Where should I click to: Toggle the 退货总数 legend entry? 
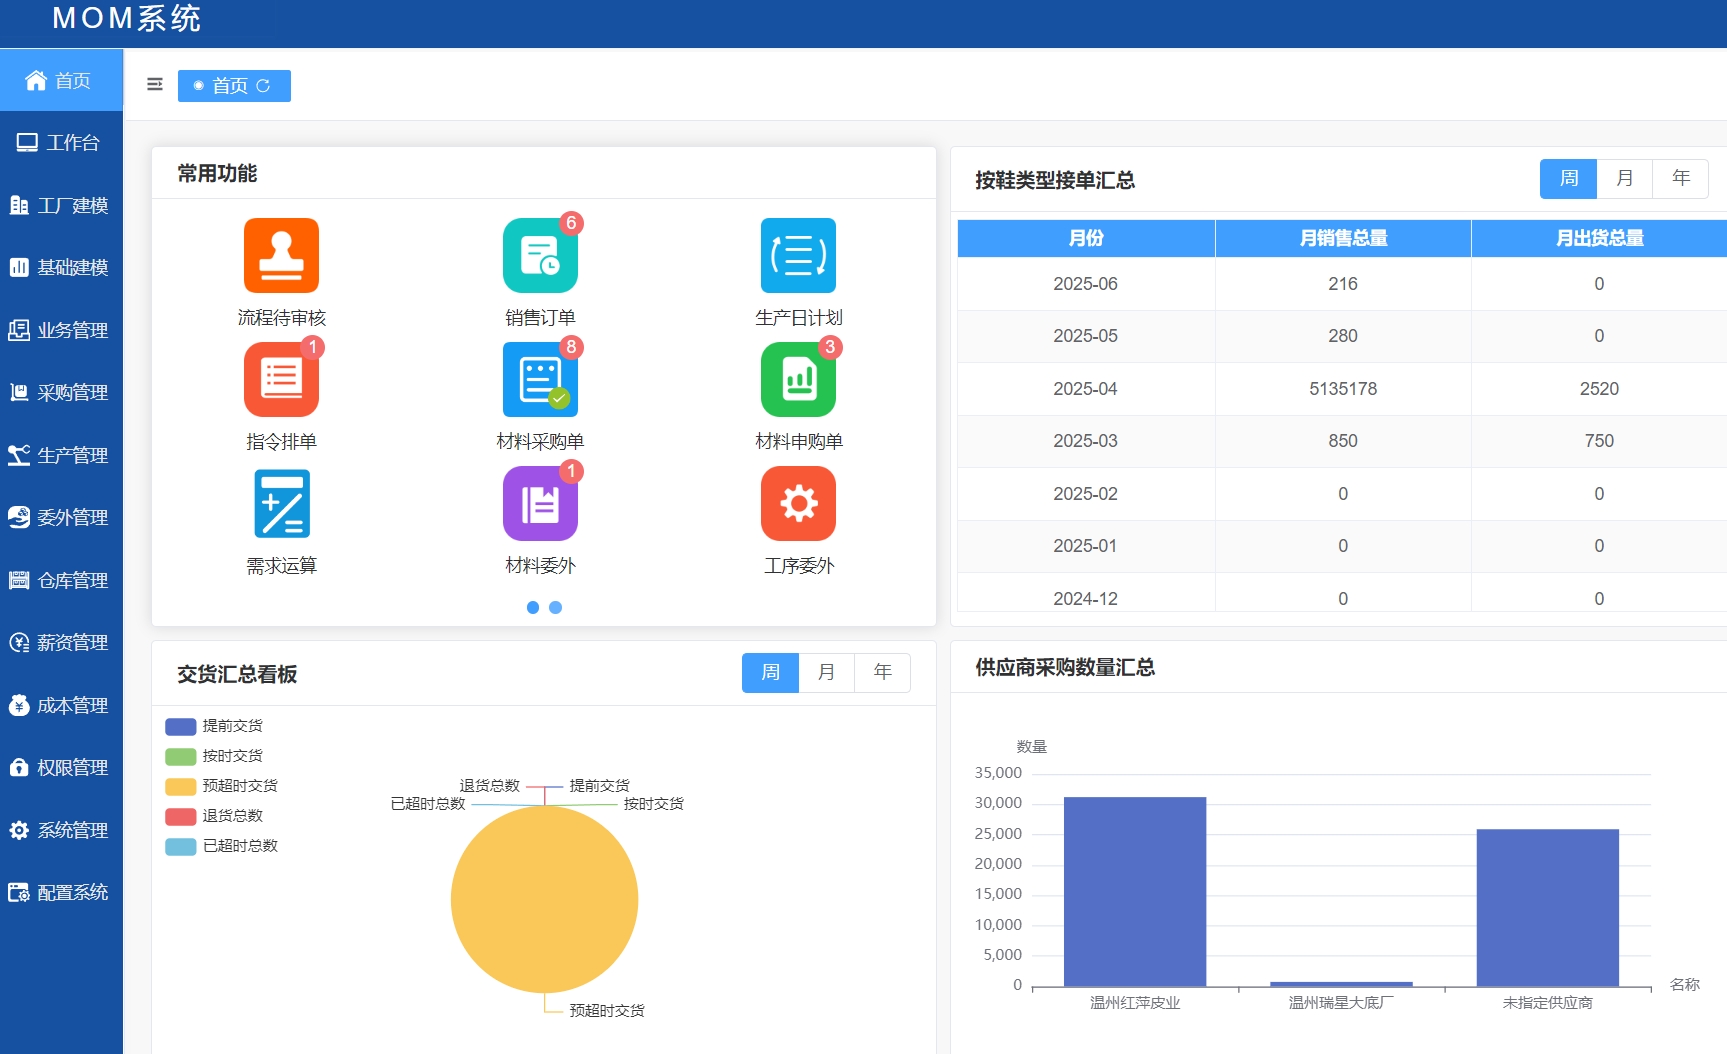tap(214, 816)
